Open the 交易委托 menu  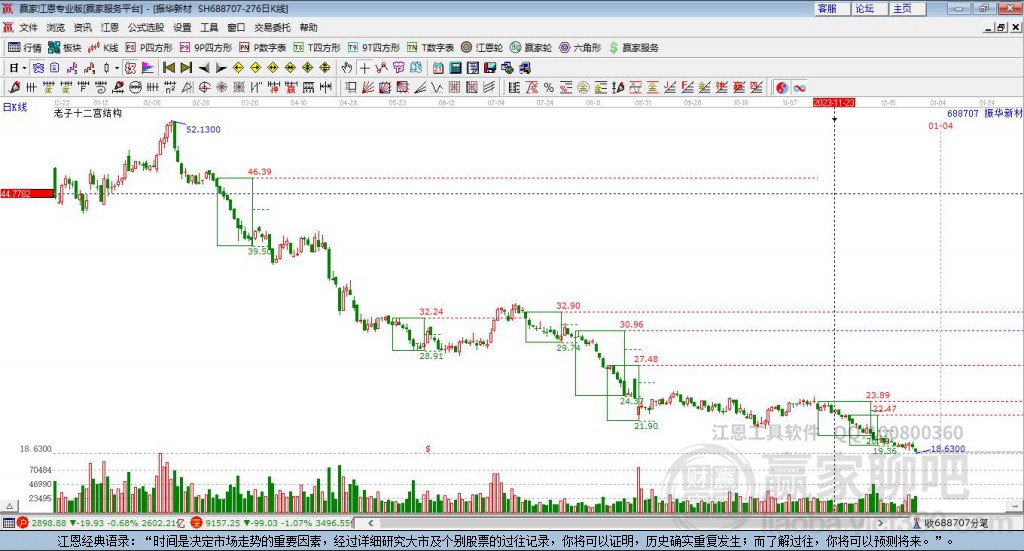(272, 27)
